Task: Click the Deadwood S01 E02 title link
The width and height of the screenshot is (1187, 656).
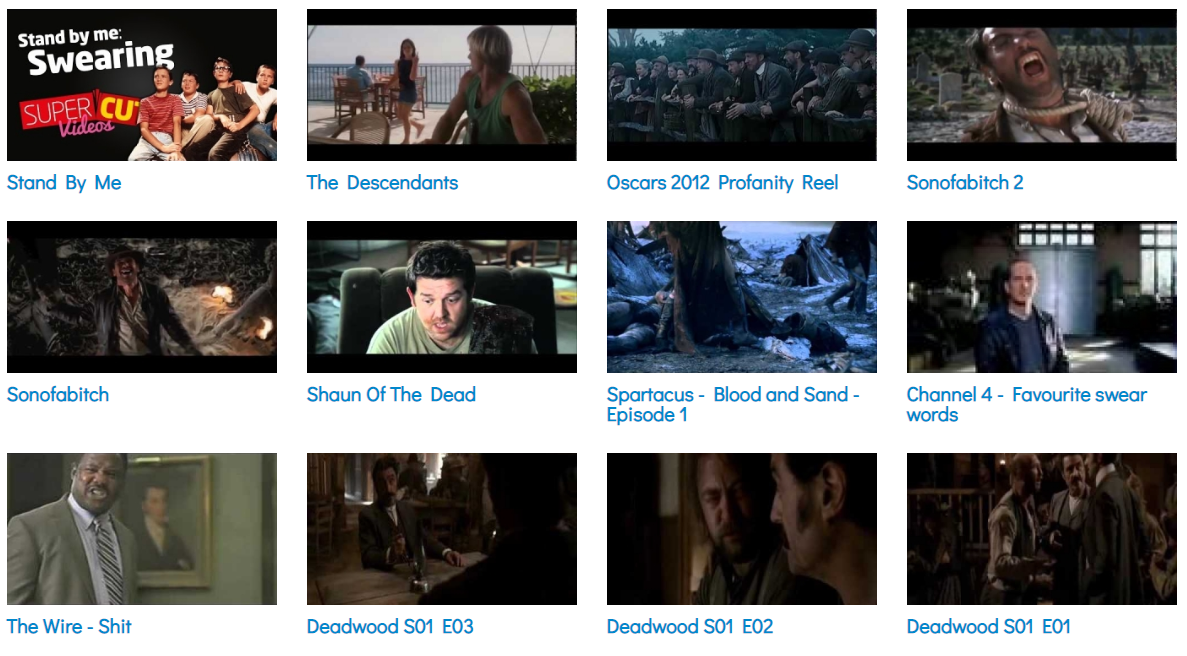Action: (690, 626)
